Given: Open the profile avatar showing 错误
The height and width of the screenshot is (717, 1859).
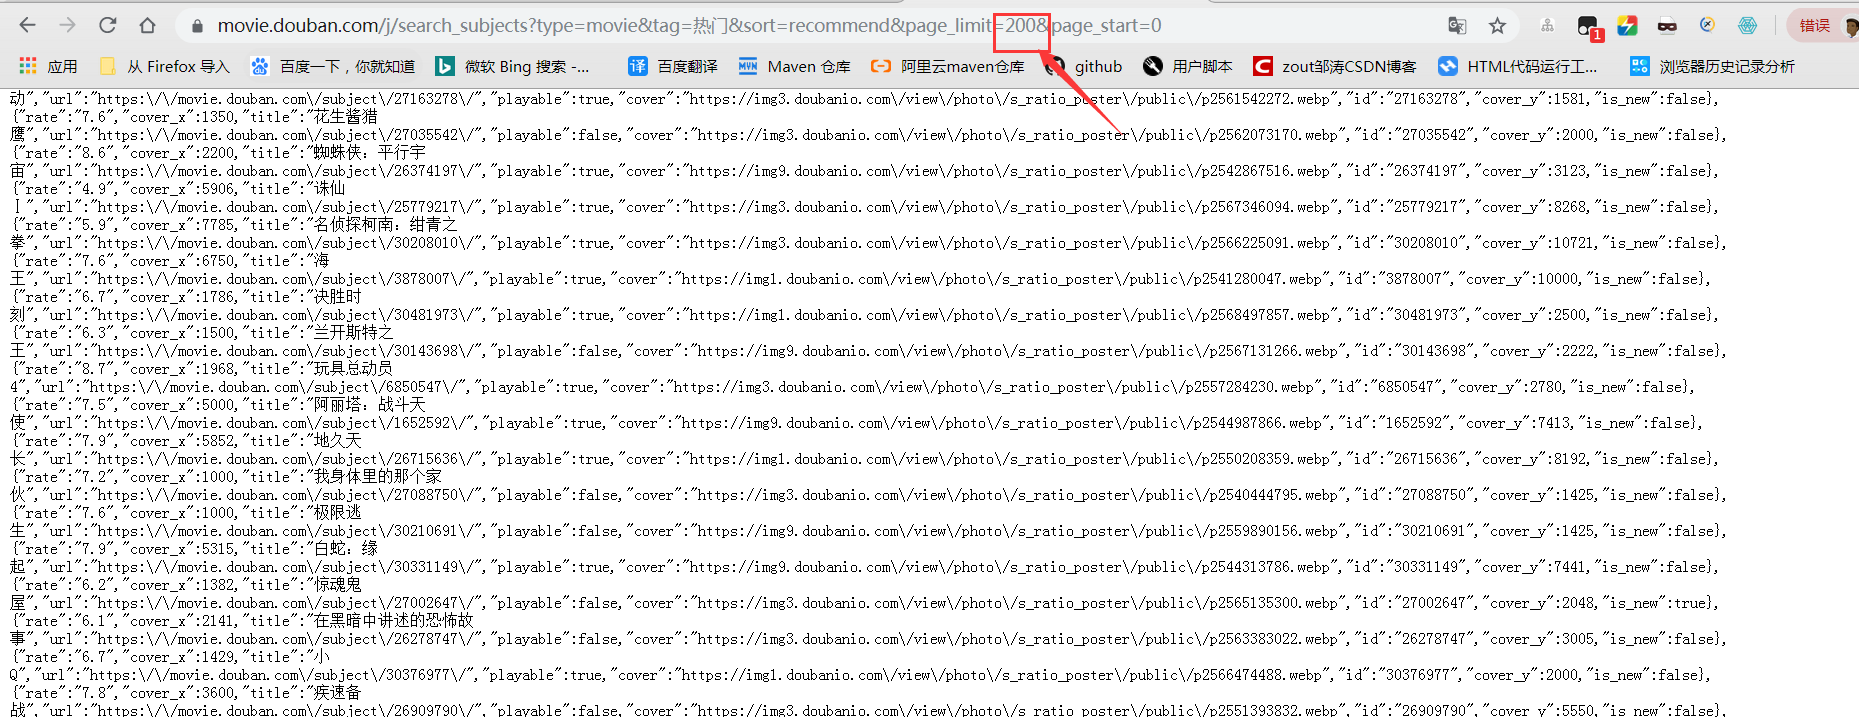Looking at the screenshot, I should click(1822, 26).
